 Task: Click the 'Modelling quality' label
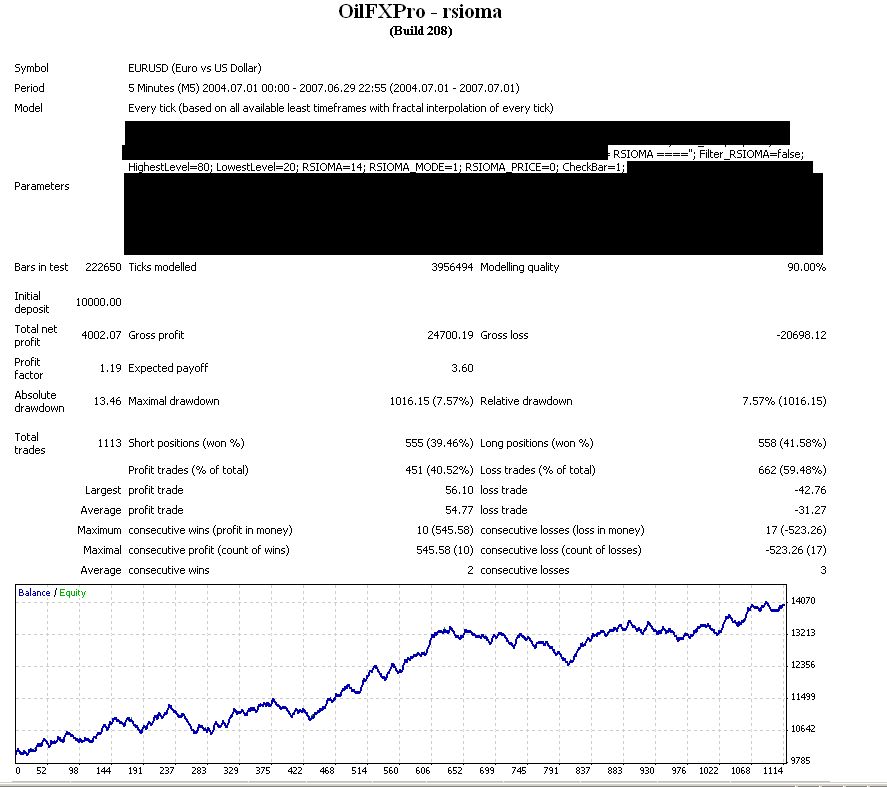(519, 267)
